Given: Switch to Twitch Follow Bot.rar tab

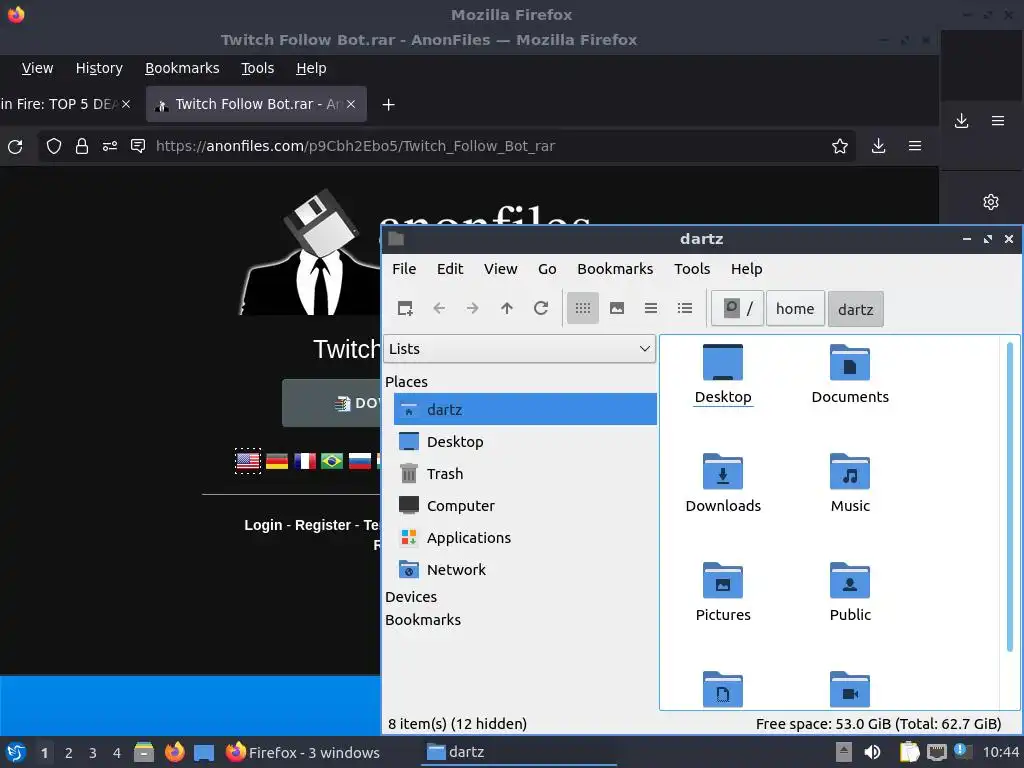Looking at the screenshot, I should point(256,104).
